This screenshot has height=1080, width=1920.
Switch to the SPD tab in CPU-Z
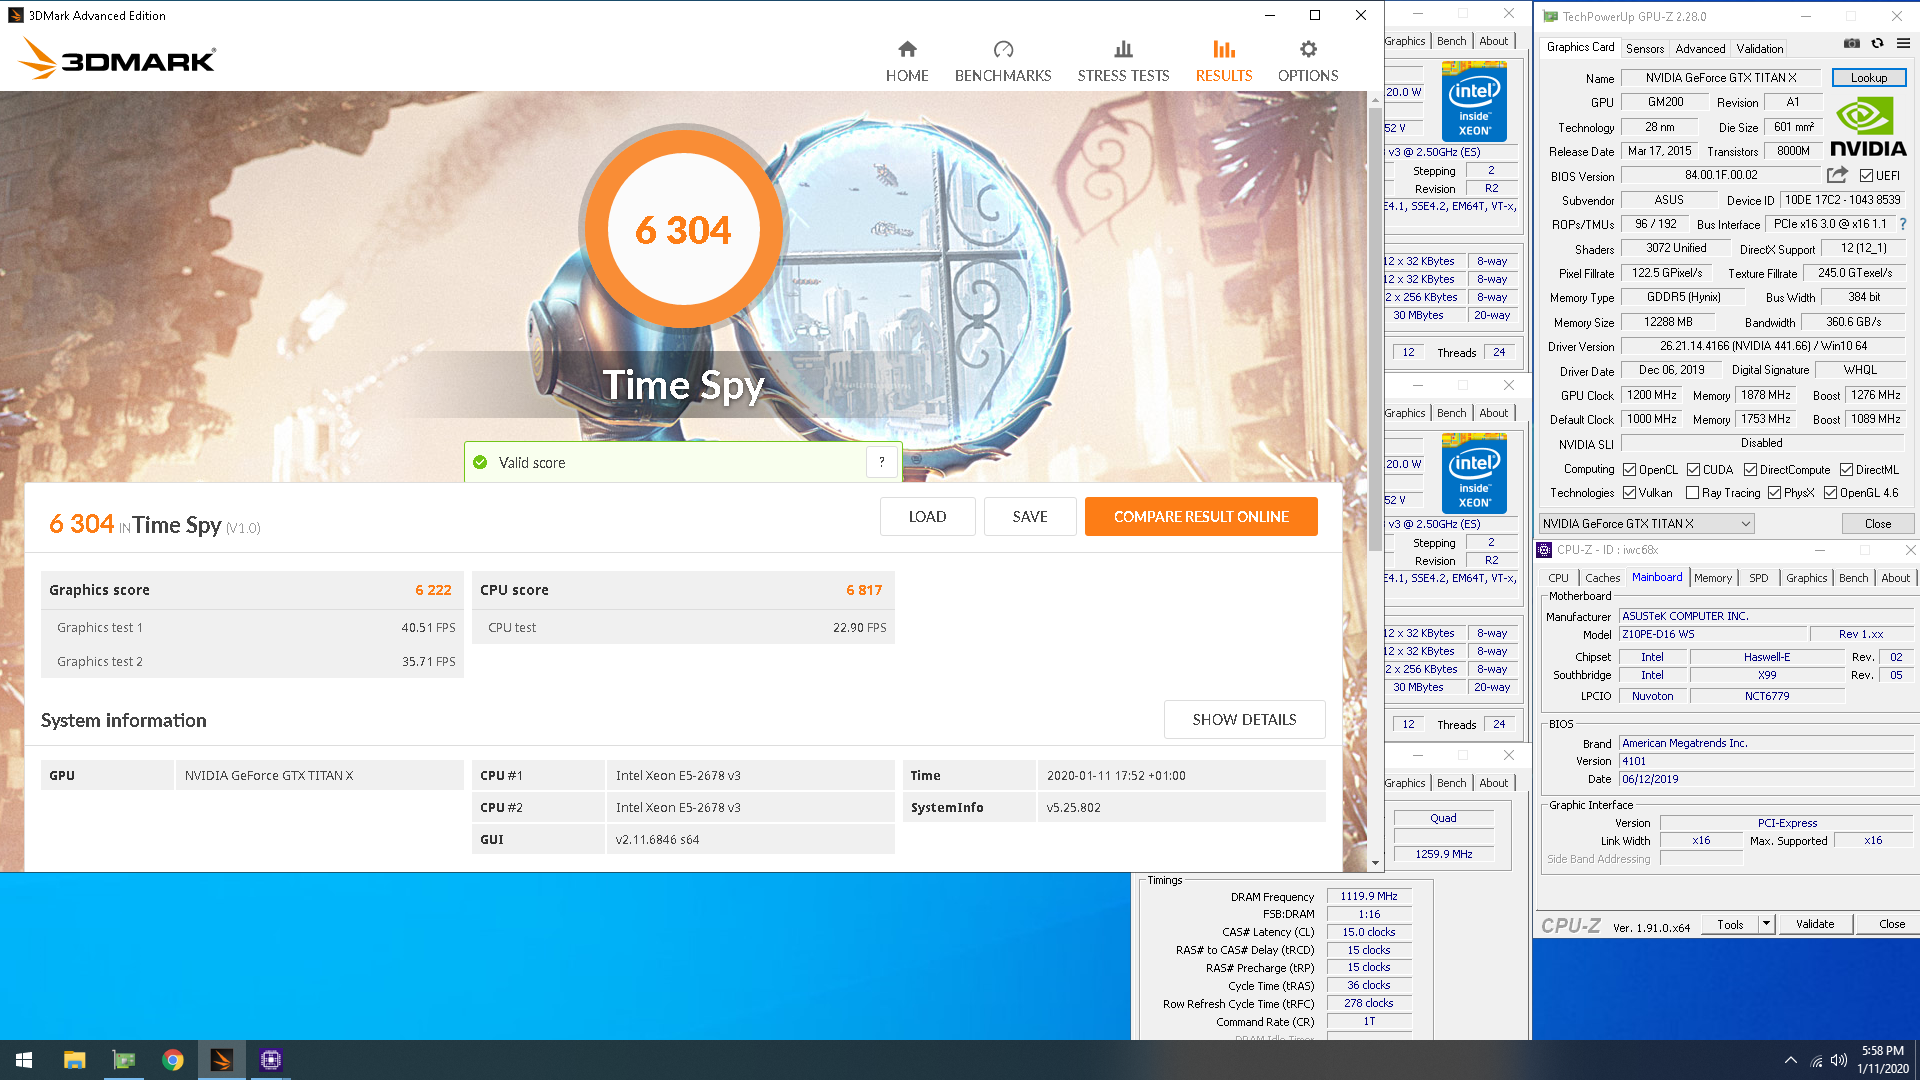click(1758, 577)
